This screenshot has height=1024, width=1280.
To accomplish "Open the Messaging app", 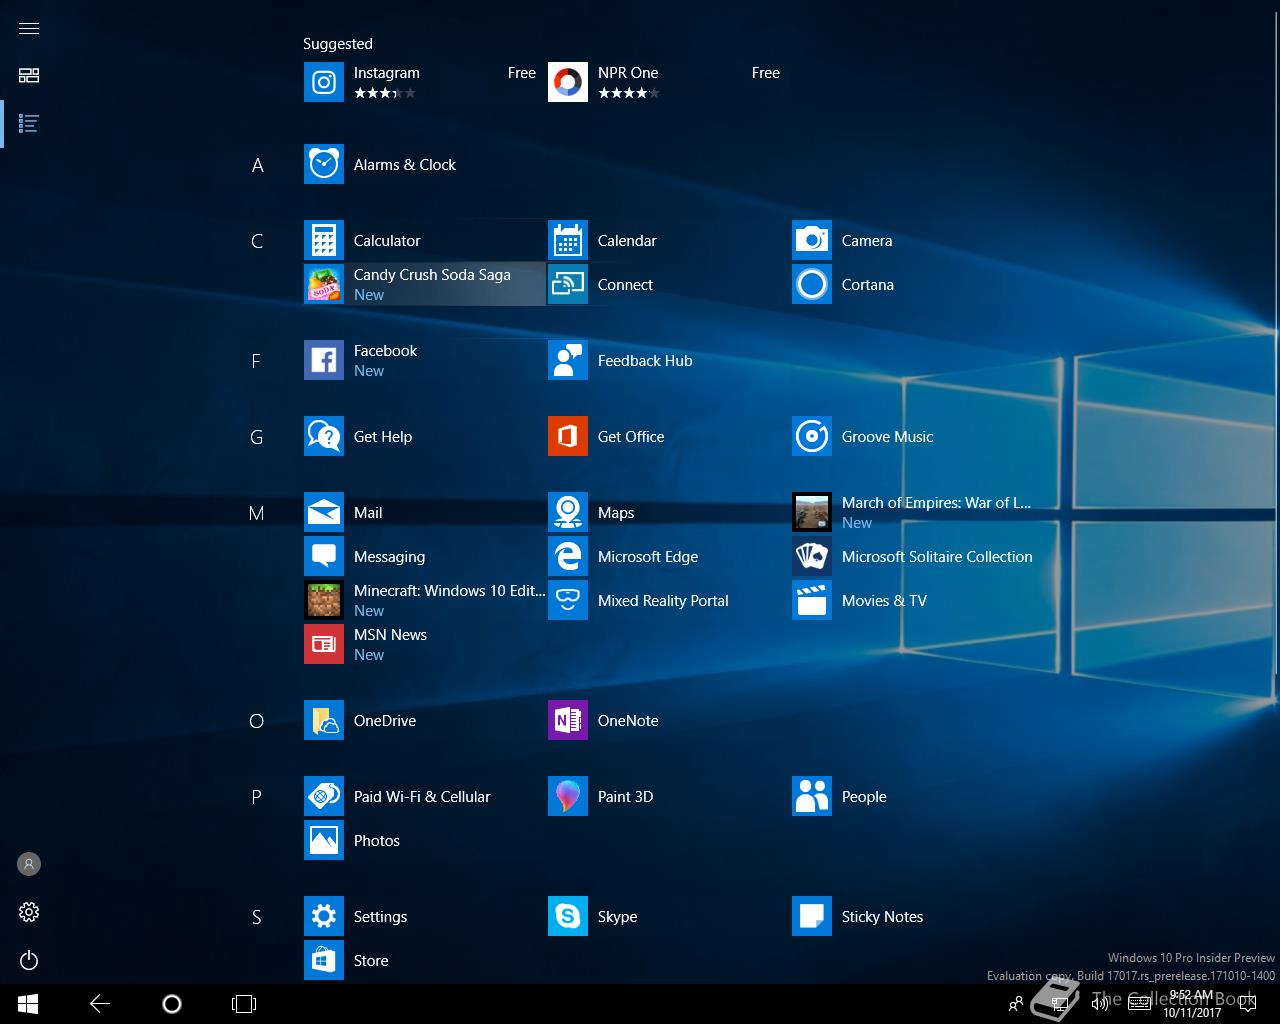I will [x=424, y=556].
